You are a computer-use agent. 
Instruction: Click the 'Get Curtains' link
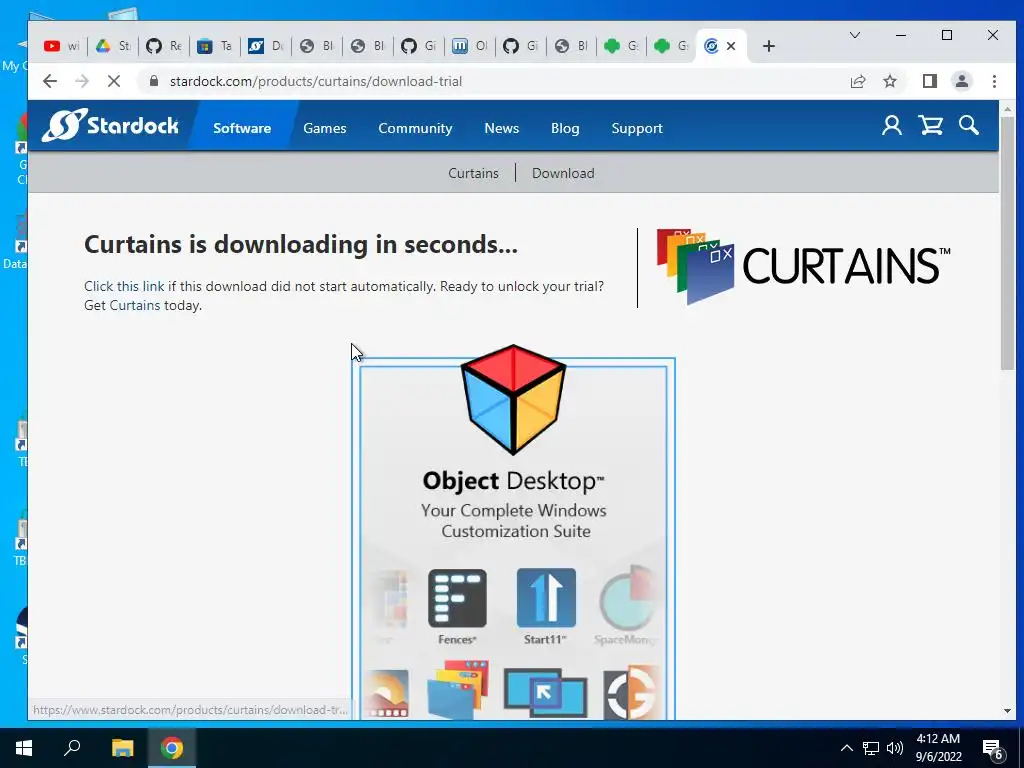(122, 305)
